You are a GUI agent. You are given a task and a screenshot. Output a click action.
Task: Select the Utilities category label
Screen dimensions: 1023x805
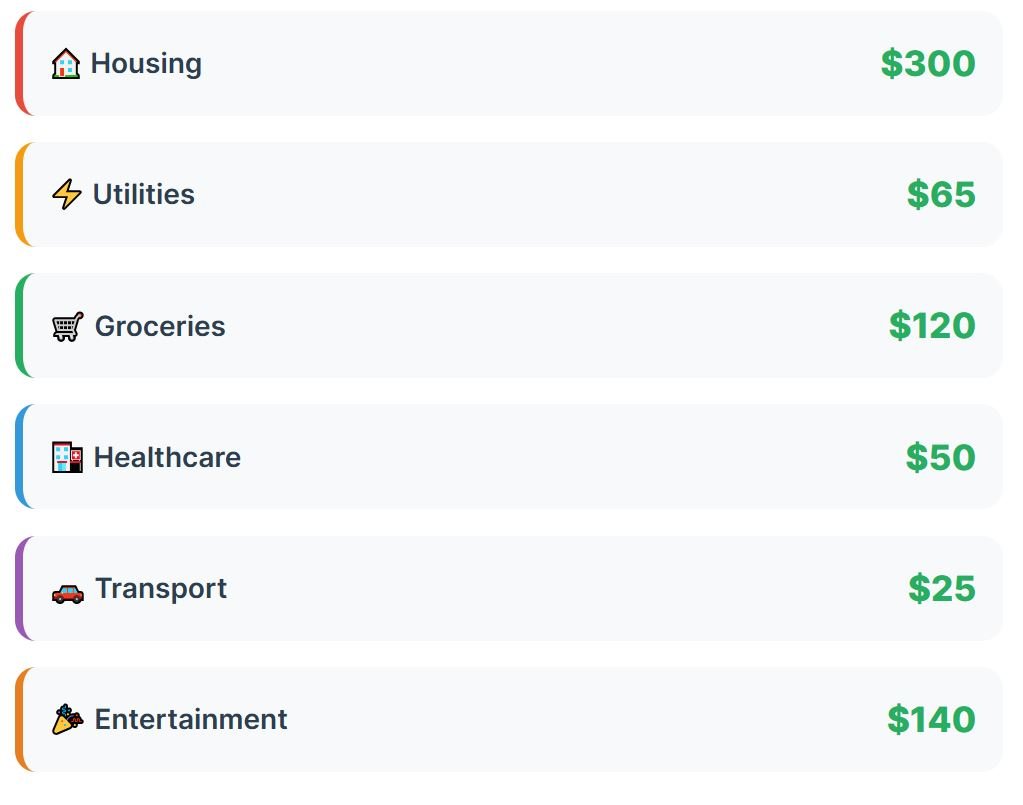[x=144, y=194]
